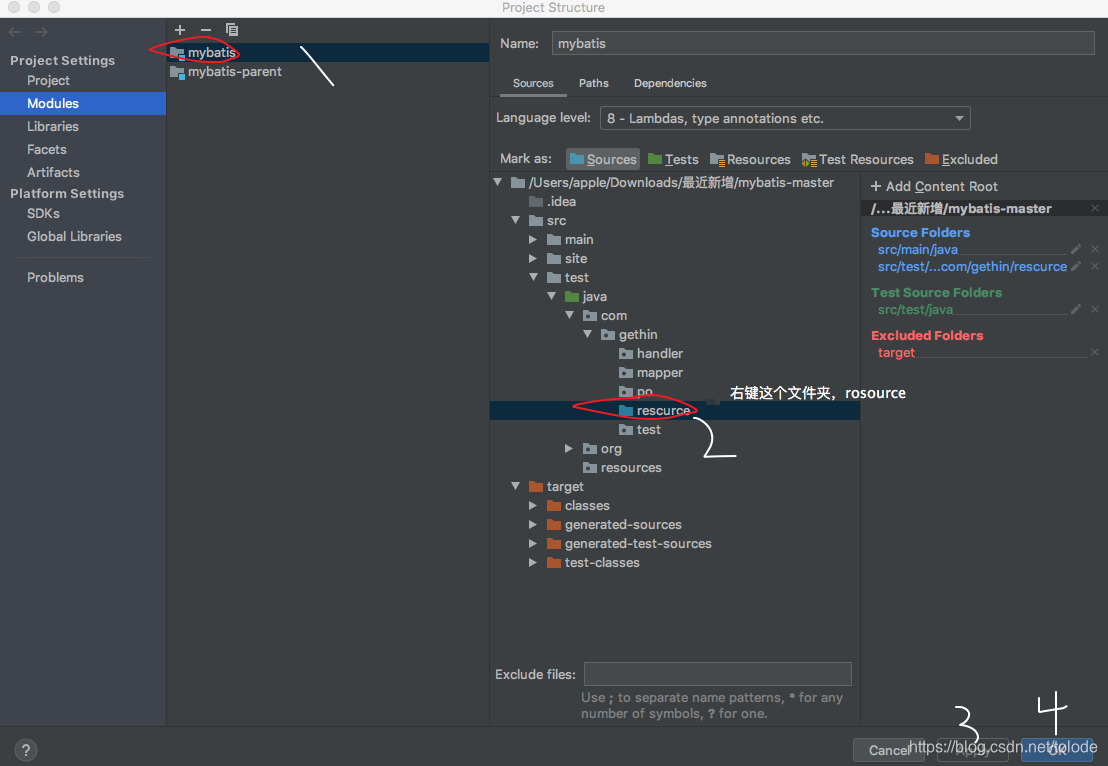Collapse the target folder
Image resolution: width=1108 pixels, height=766 pixels.
pyautogui.click(x=516, y=486)
